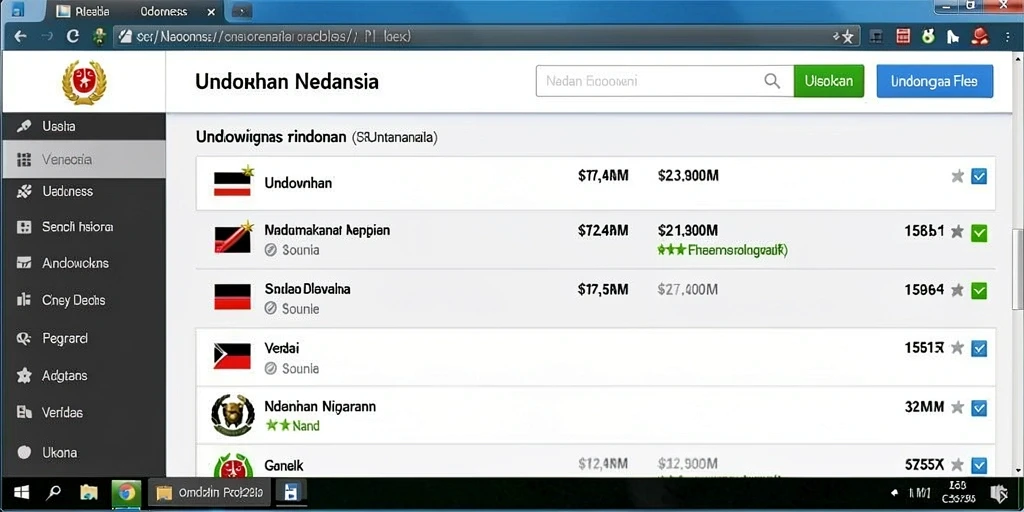Click the Fheemsrolagvatik green rating link
This screenshot has width=1024, height=512.
tap(722, 250)
